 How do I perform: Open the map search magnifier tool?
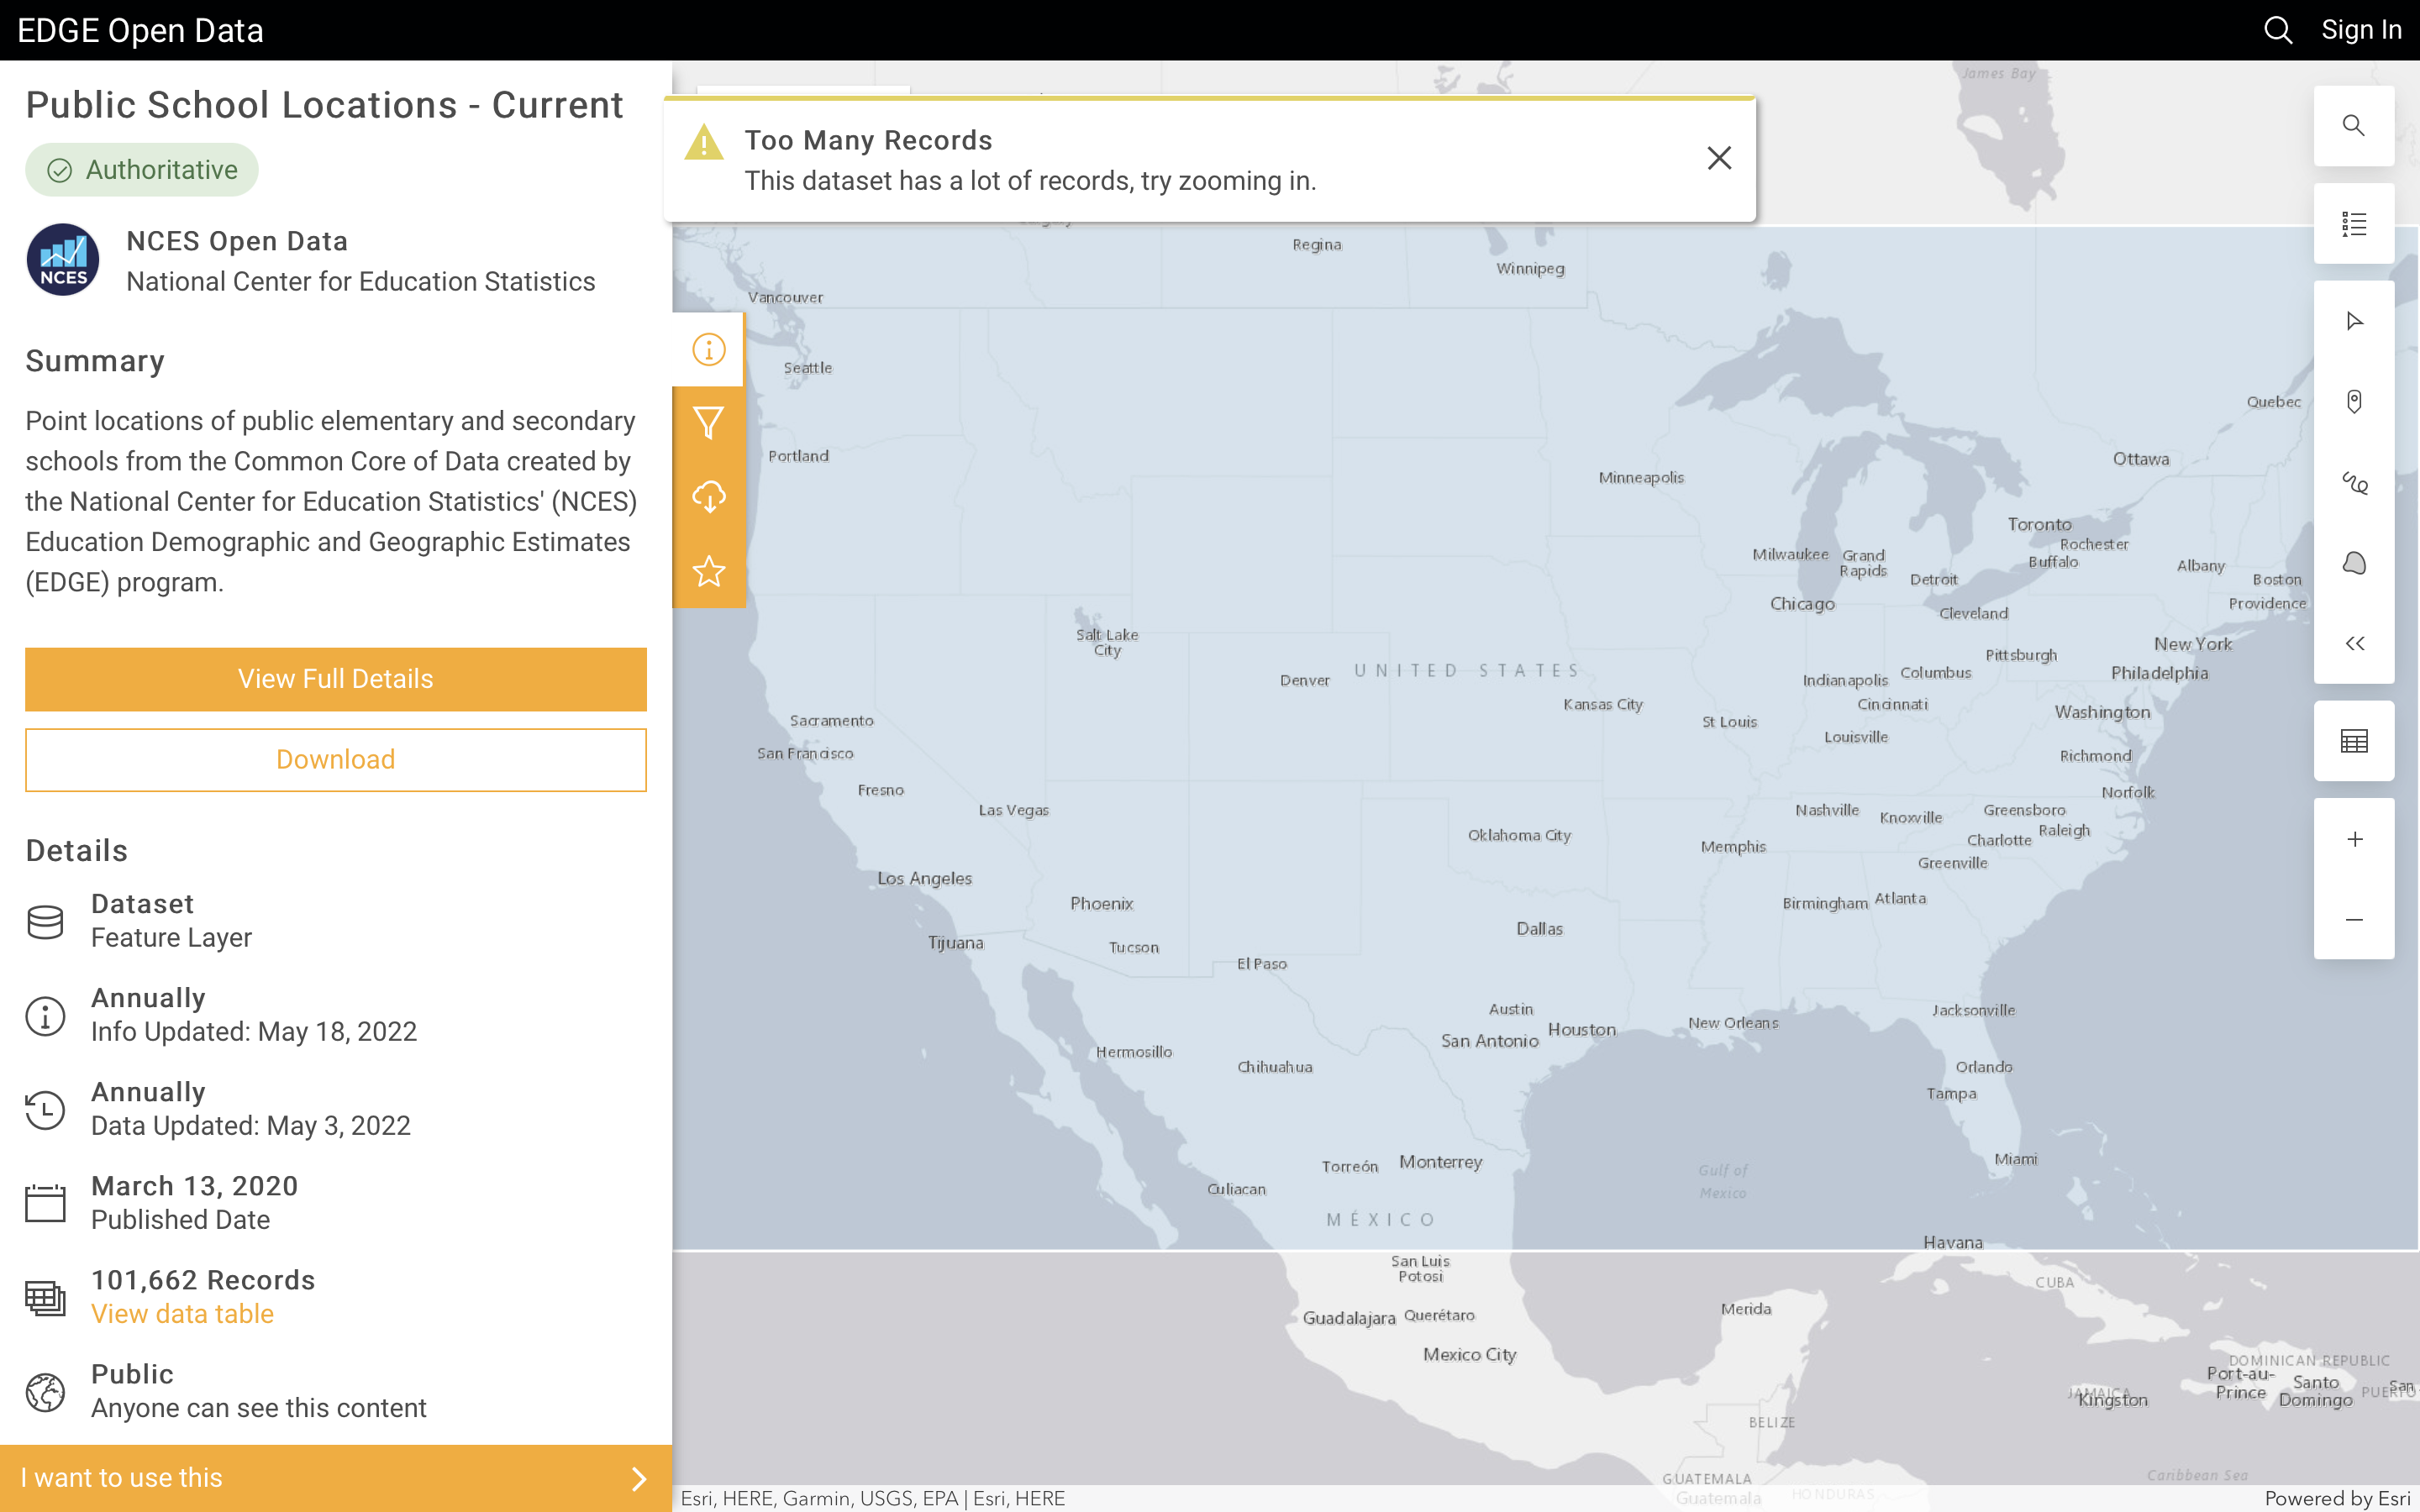click(x=2354, y=126)
